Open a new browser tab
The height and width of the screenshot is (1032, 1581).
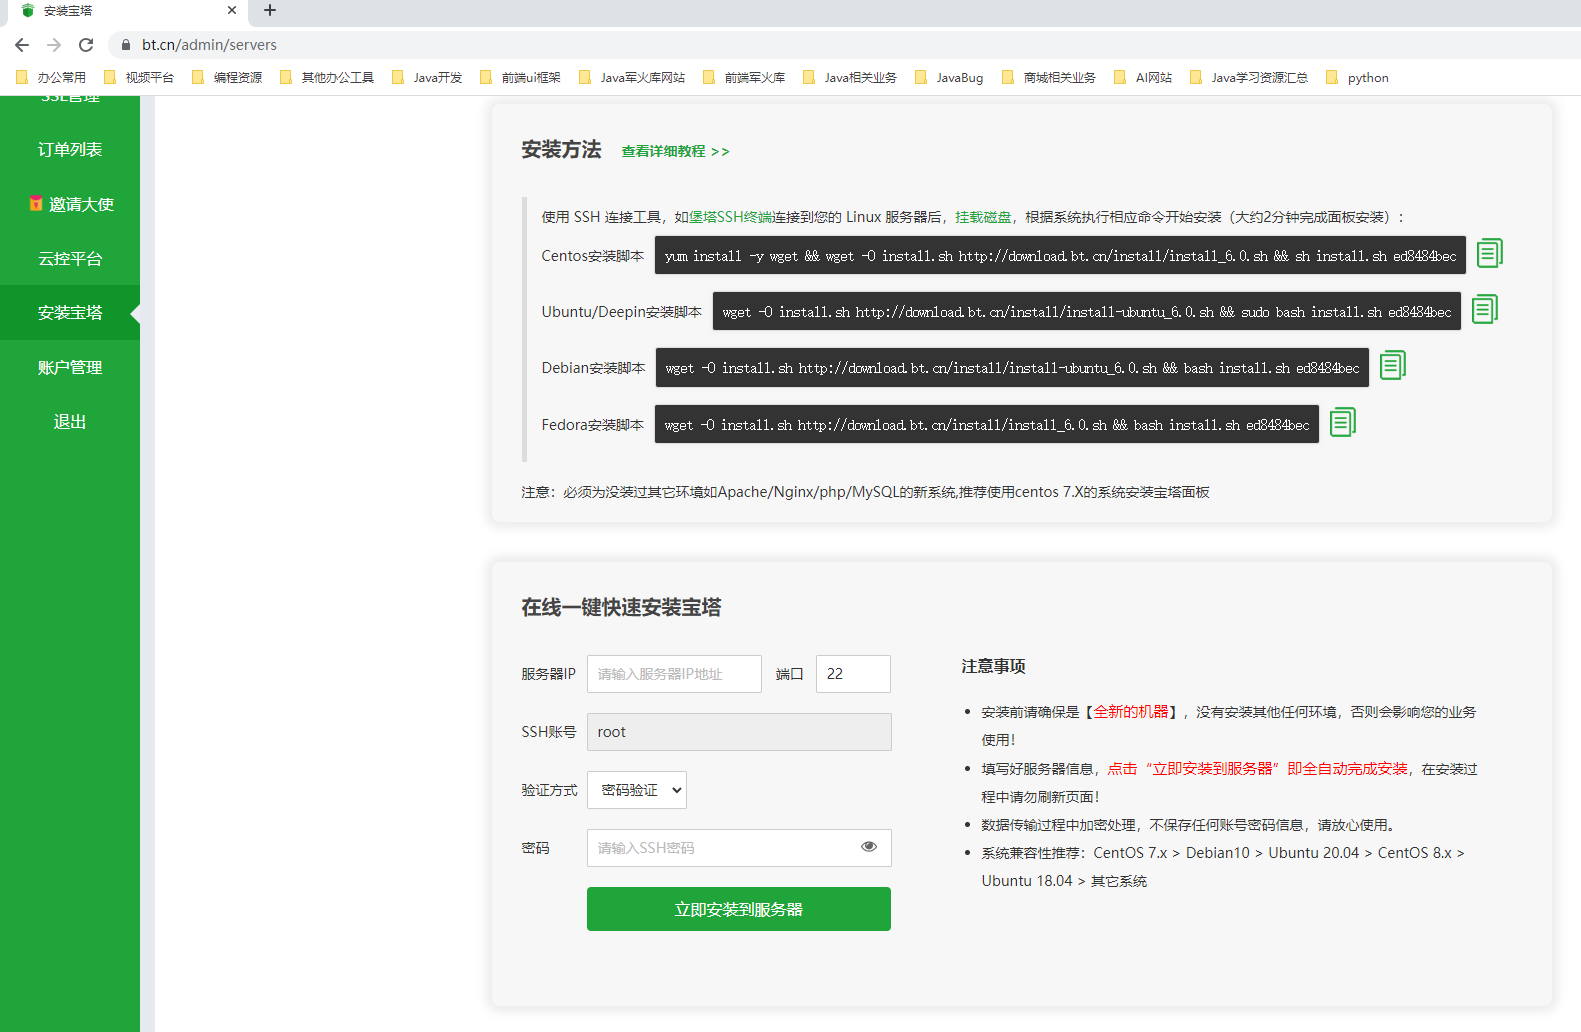(270, 11)
